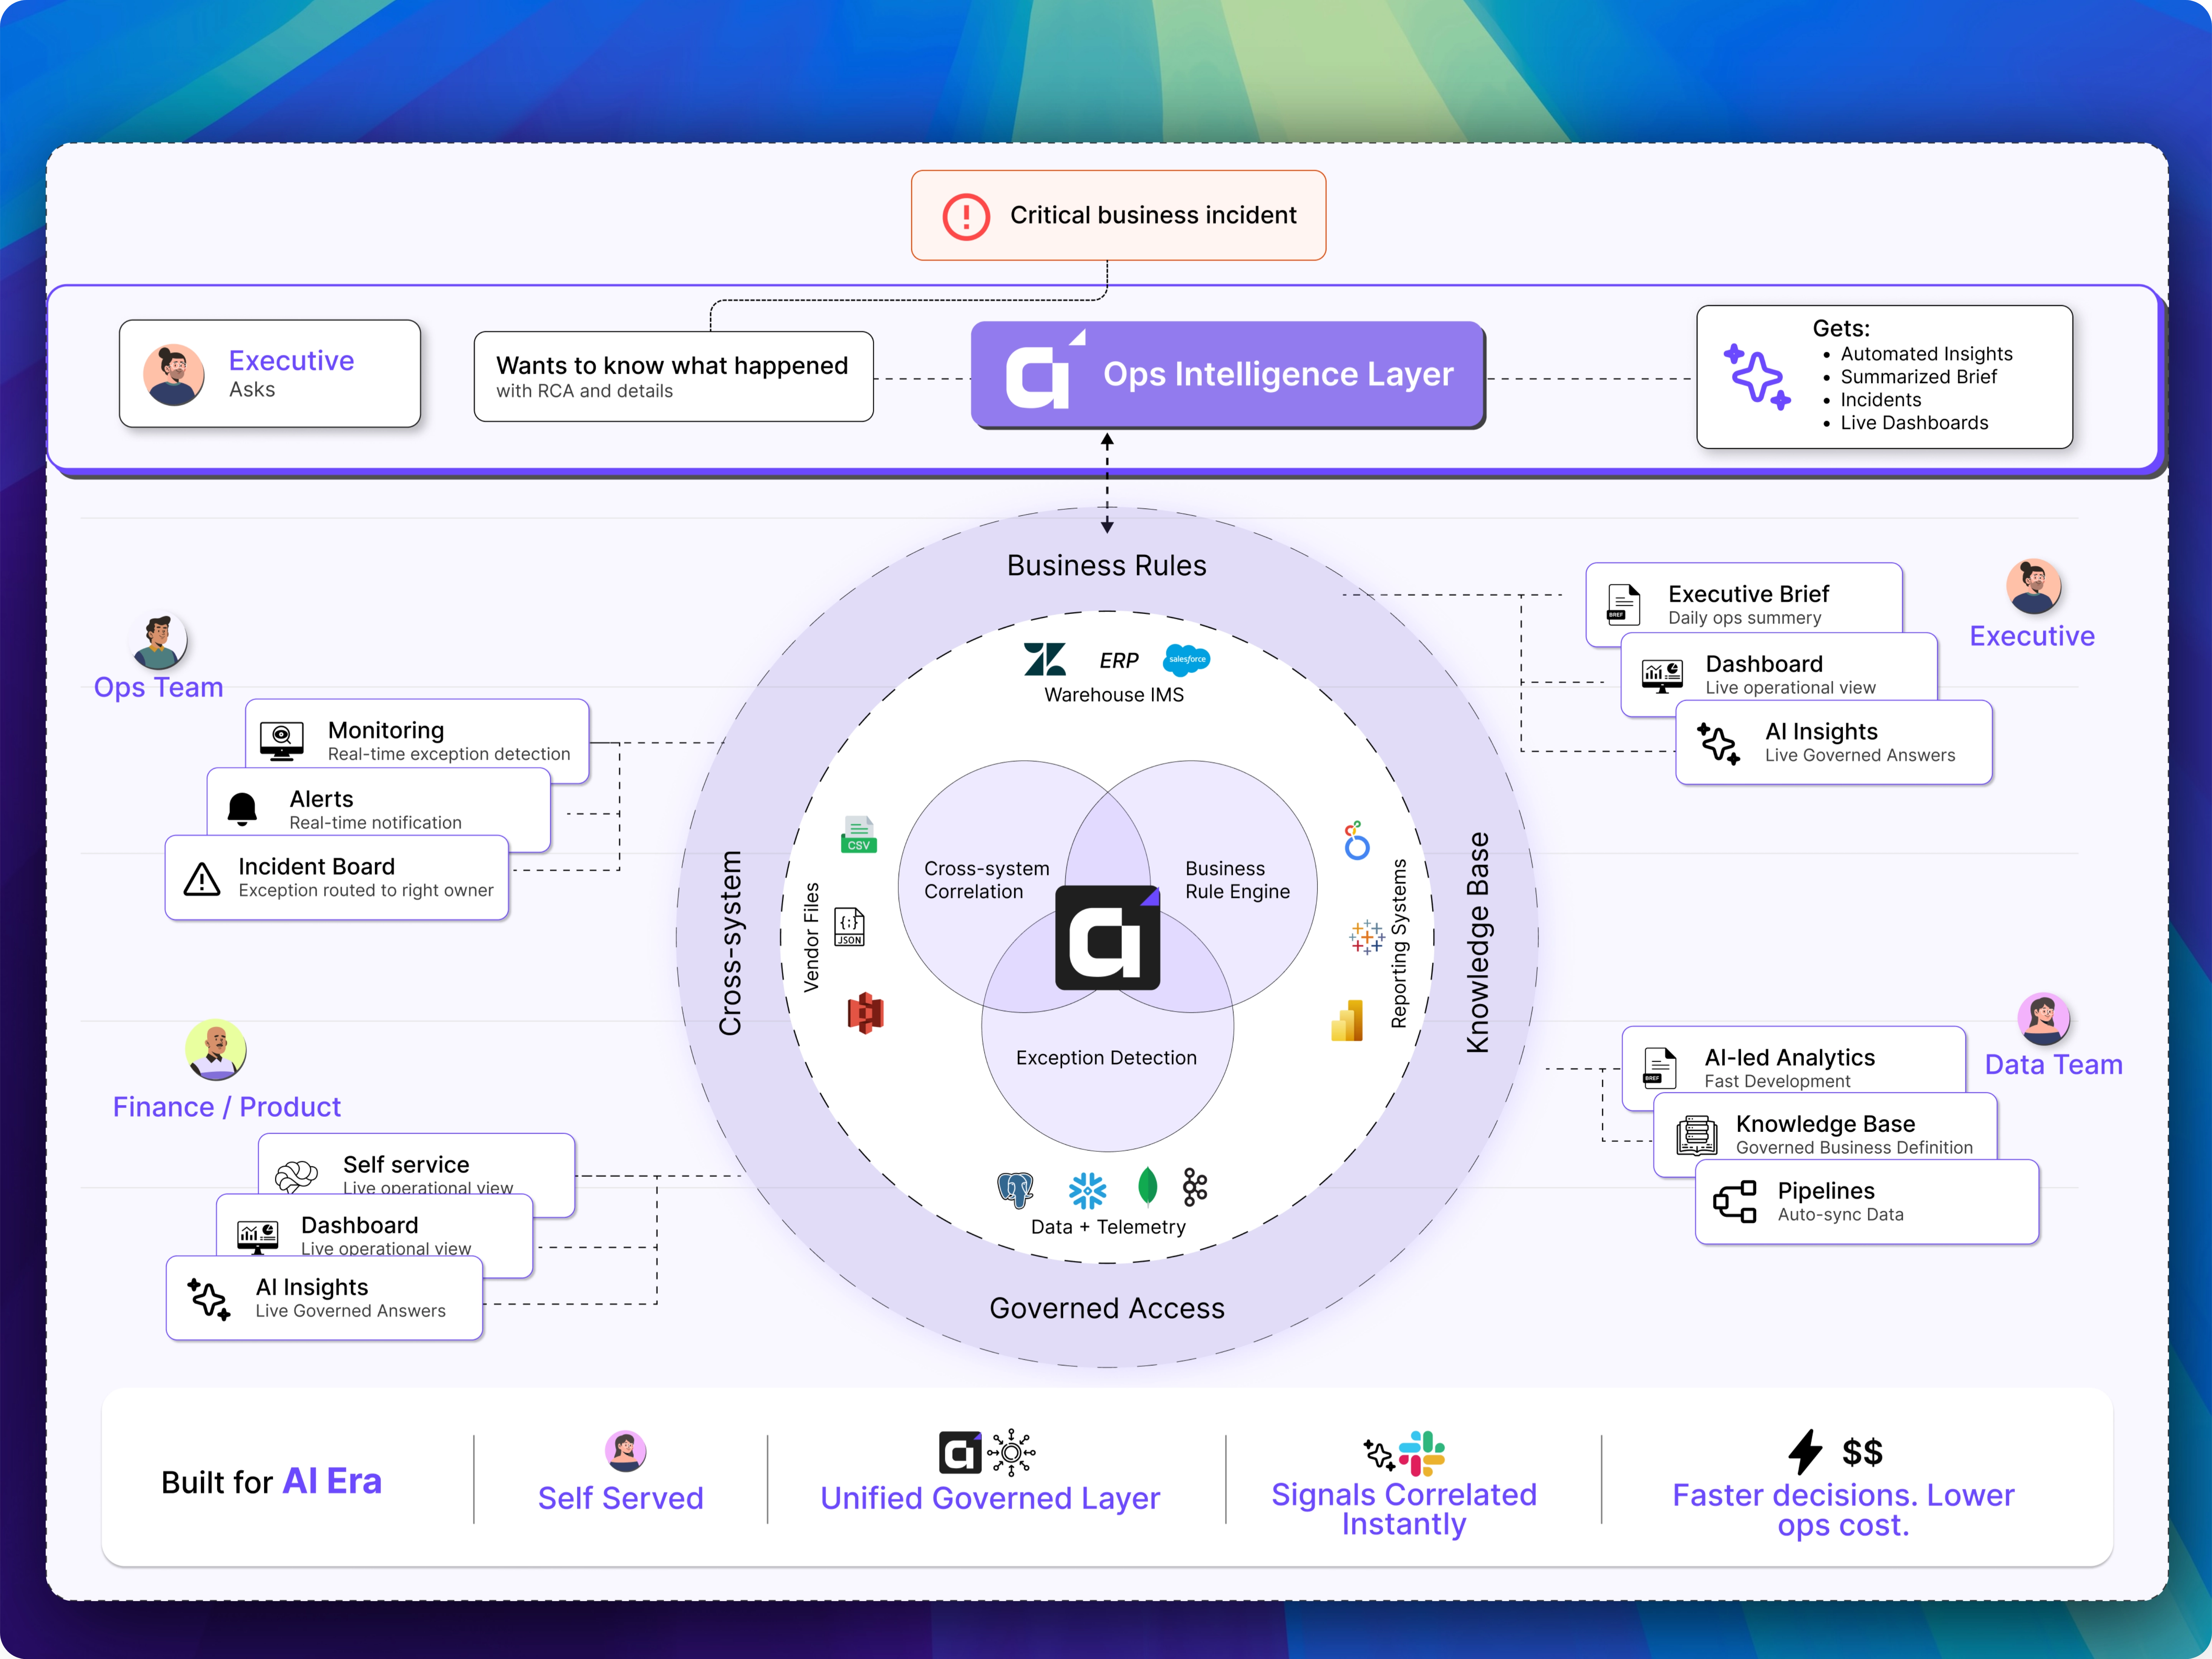Click the JSON file icon
The height and width of the screenshot is (1659, 2212).
pyautogui.click(x=850, y=927)
